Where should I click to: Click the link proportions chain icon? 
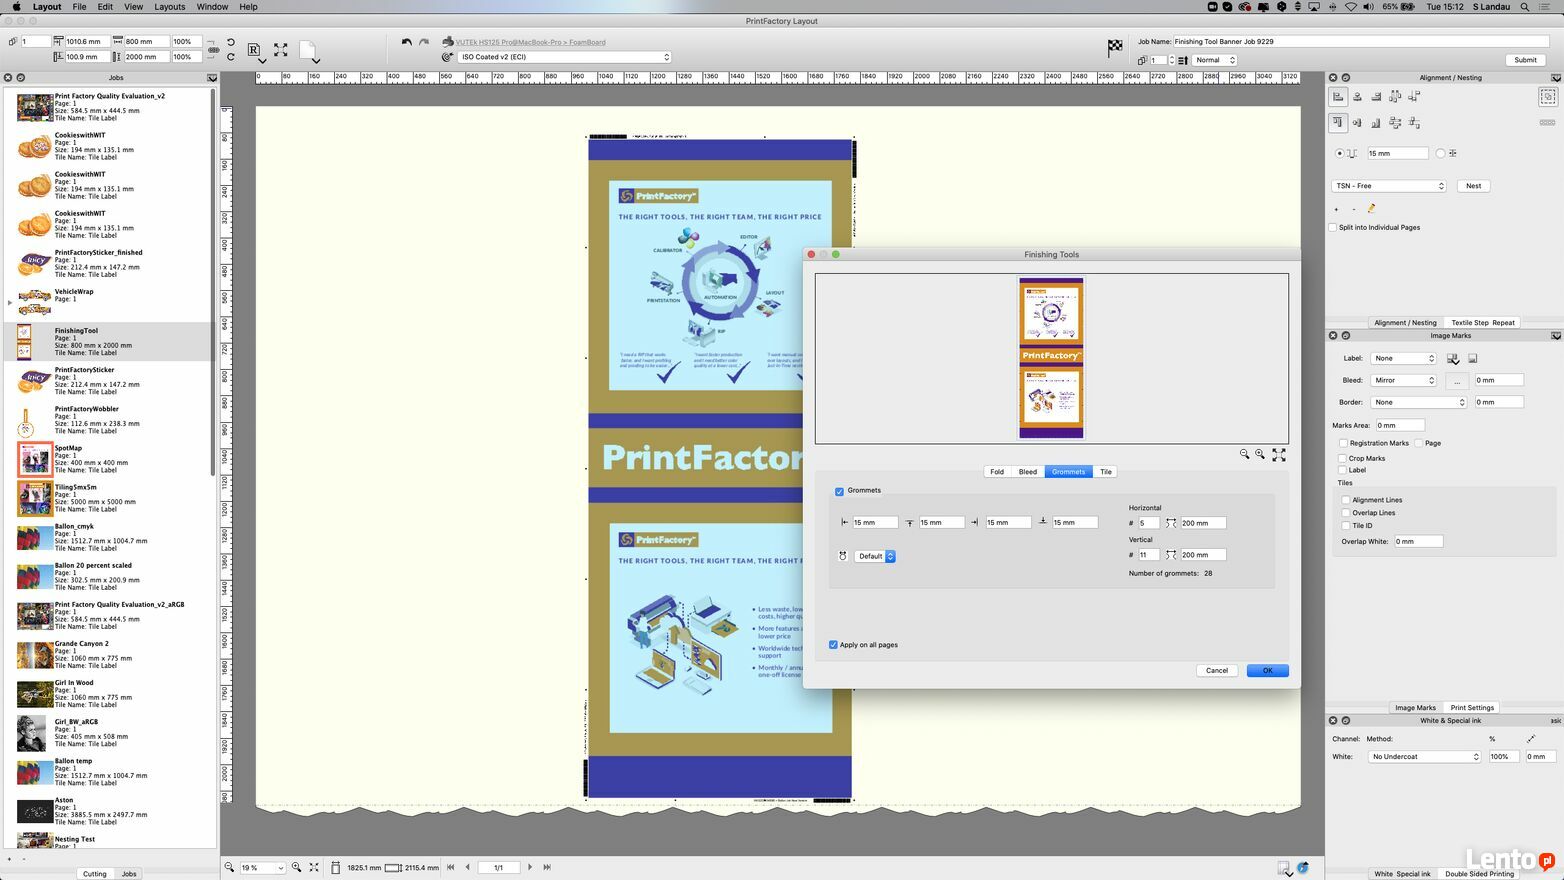212,49
